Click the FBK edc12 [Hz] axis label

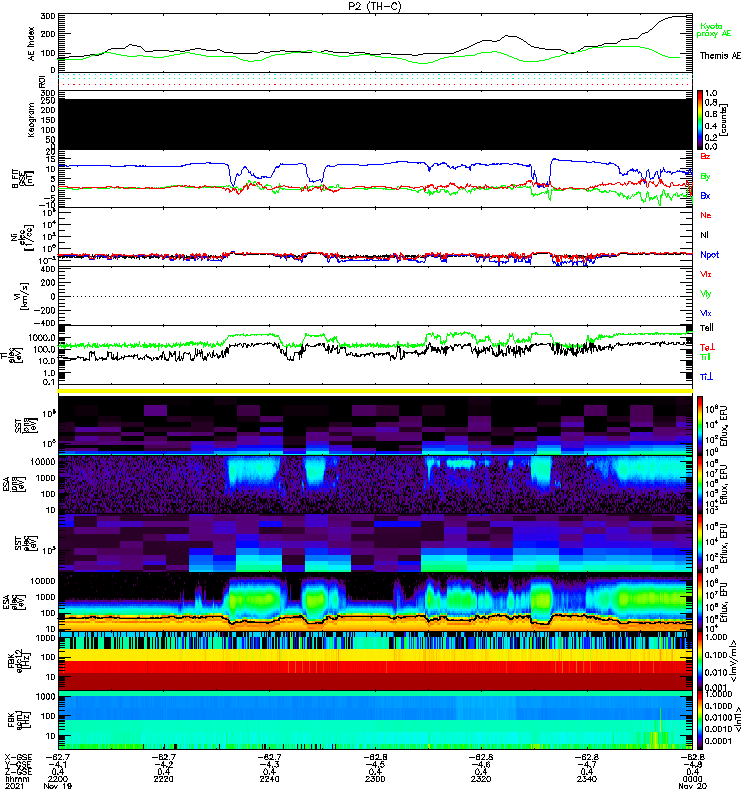click(x=18, y=661)
